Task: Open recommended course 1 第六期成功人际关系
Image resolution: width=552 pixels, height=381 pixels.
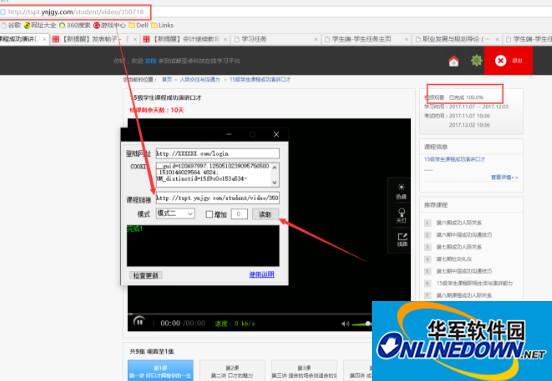Action: tap(459, 223)
